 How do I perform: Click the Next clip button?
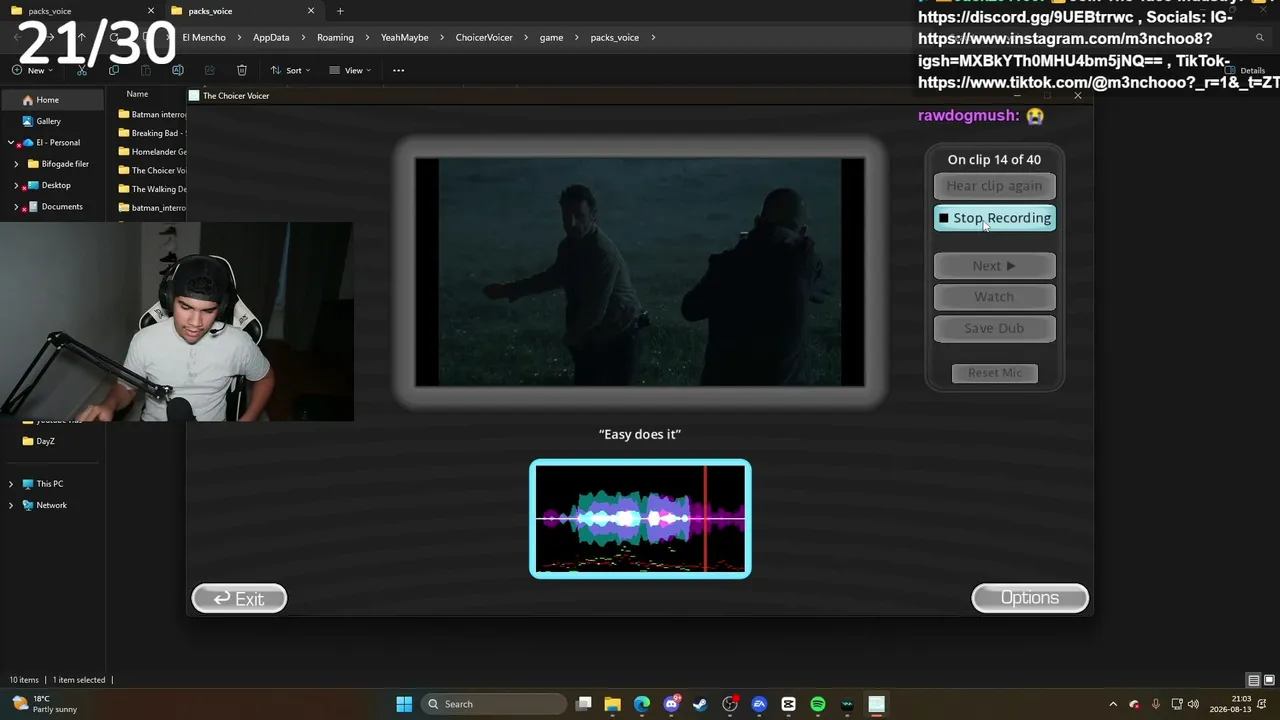994,266
